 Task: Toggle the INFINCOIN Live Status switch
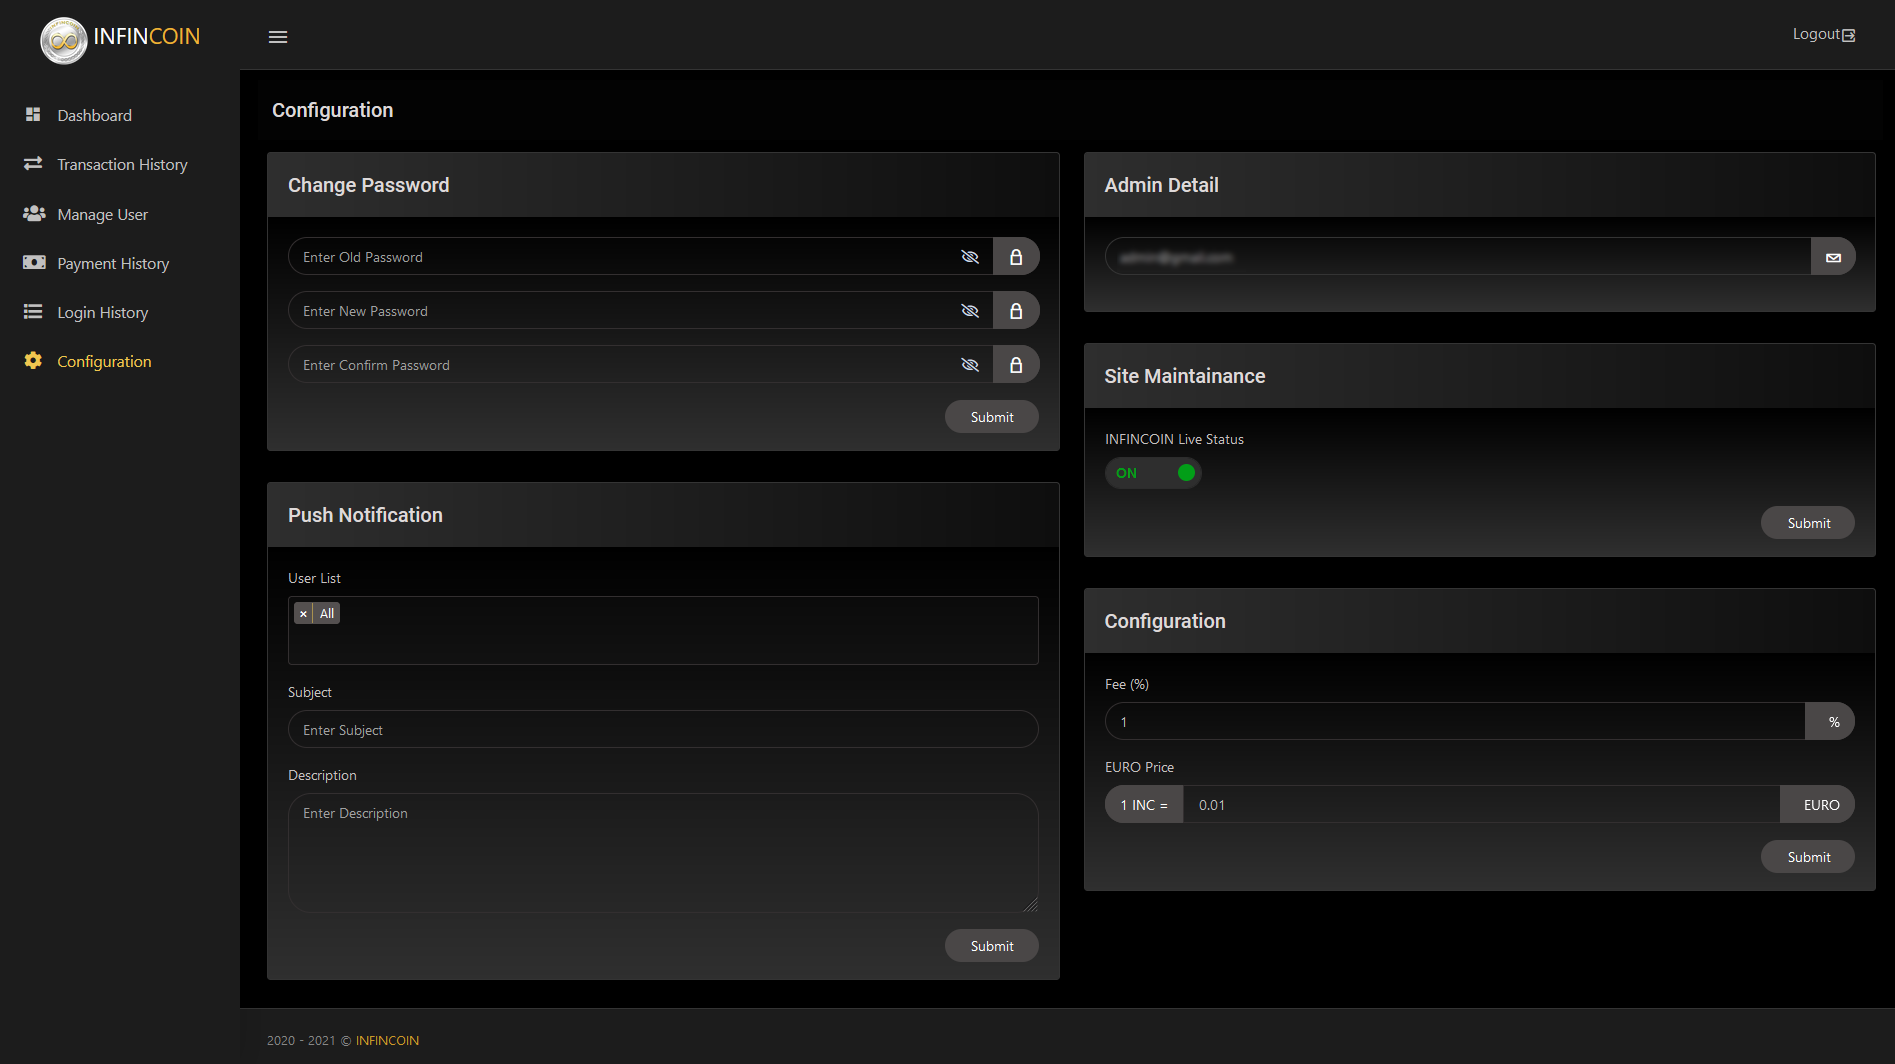(x=1153, y=473)
